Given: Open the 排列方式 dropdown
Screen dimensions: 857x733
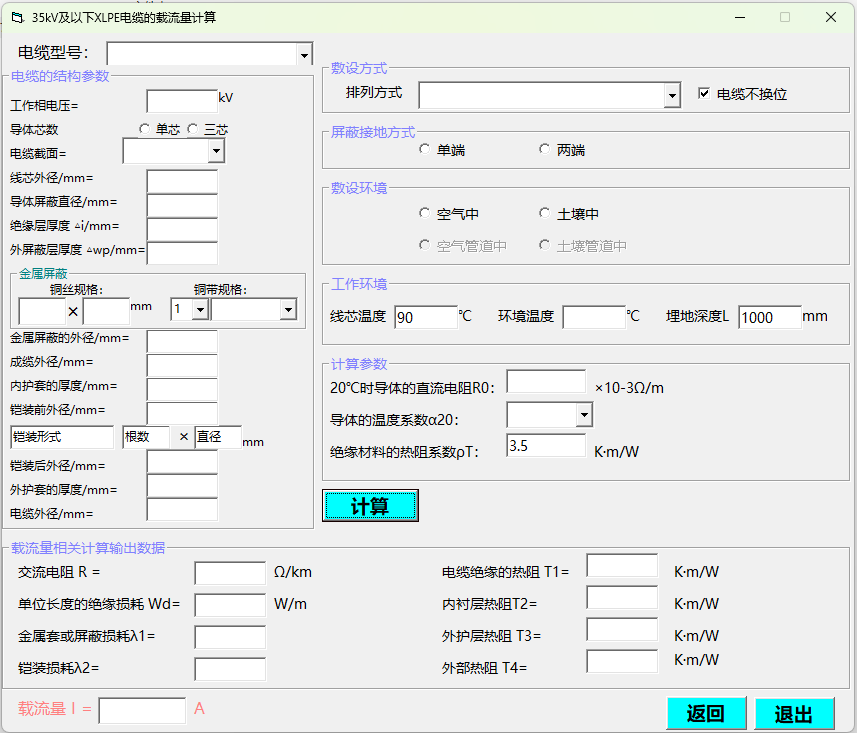Looking at the screenshot, I should pyautogui.click(x=672, y=96).
